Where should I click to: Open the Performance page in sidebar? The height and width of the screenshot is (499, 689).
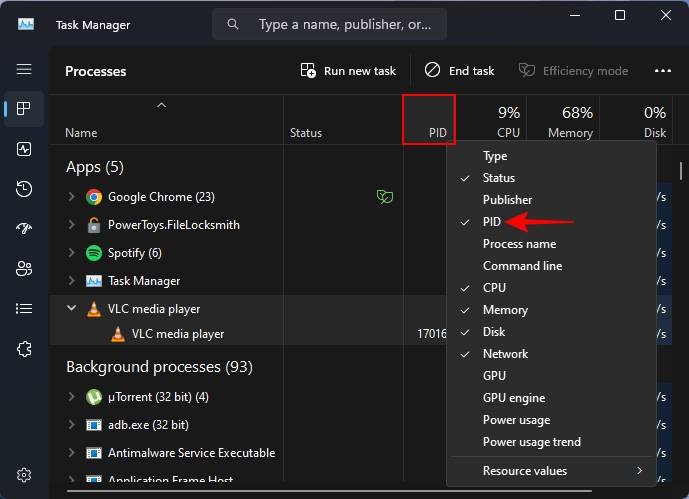[x=24, y=149]
